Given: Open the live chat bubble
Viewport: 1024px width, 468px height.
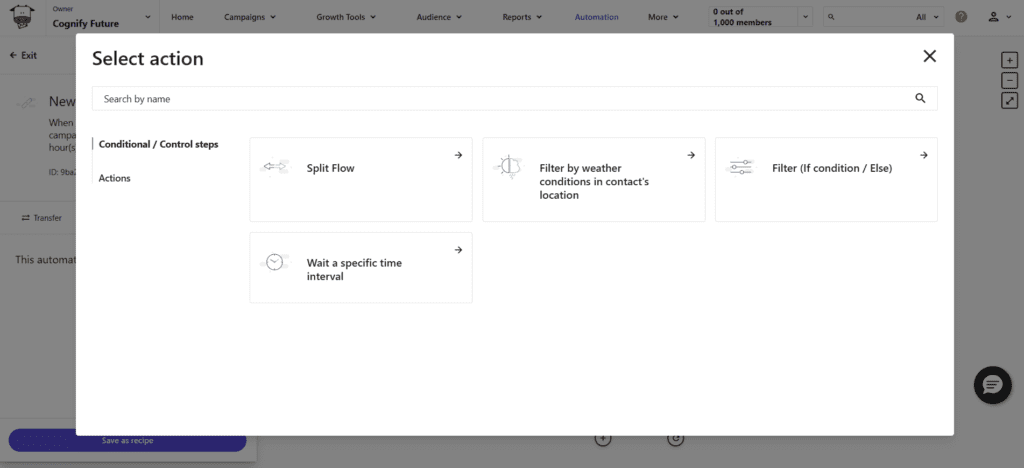Looking at the screenshot, I should click(993, 385).
